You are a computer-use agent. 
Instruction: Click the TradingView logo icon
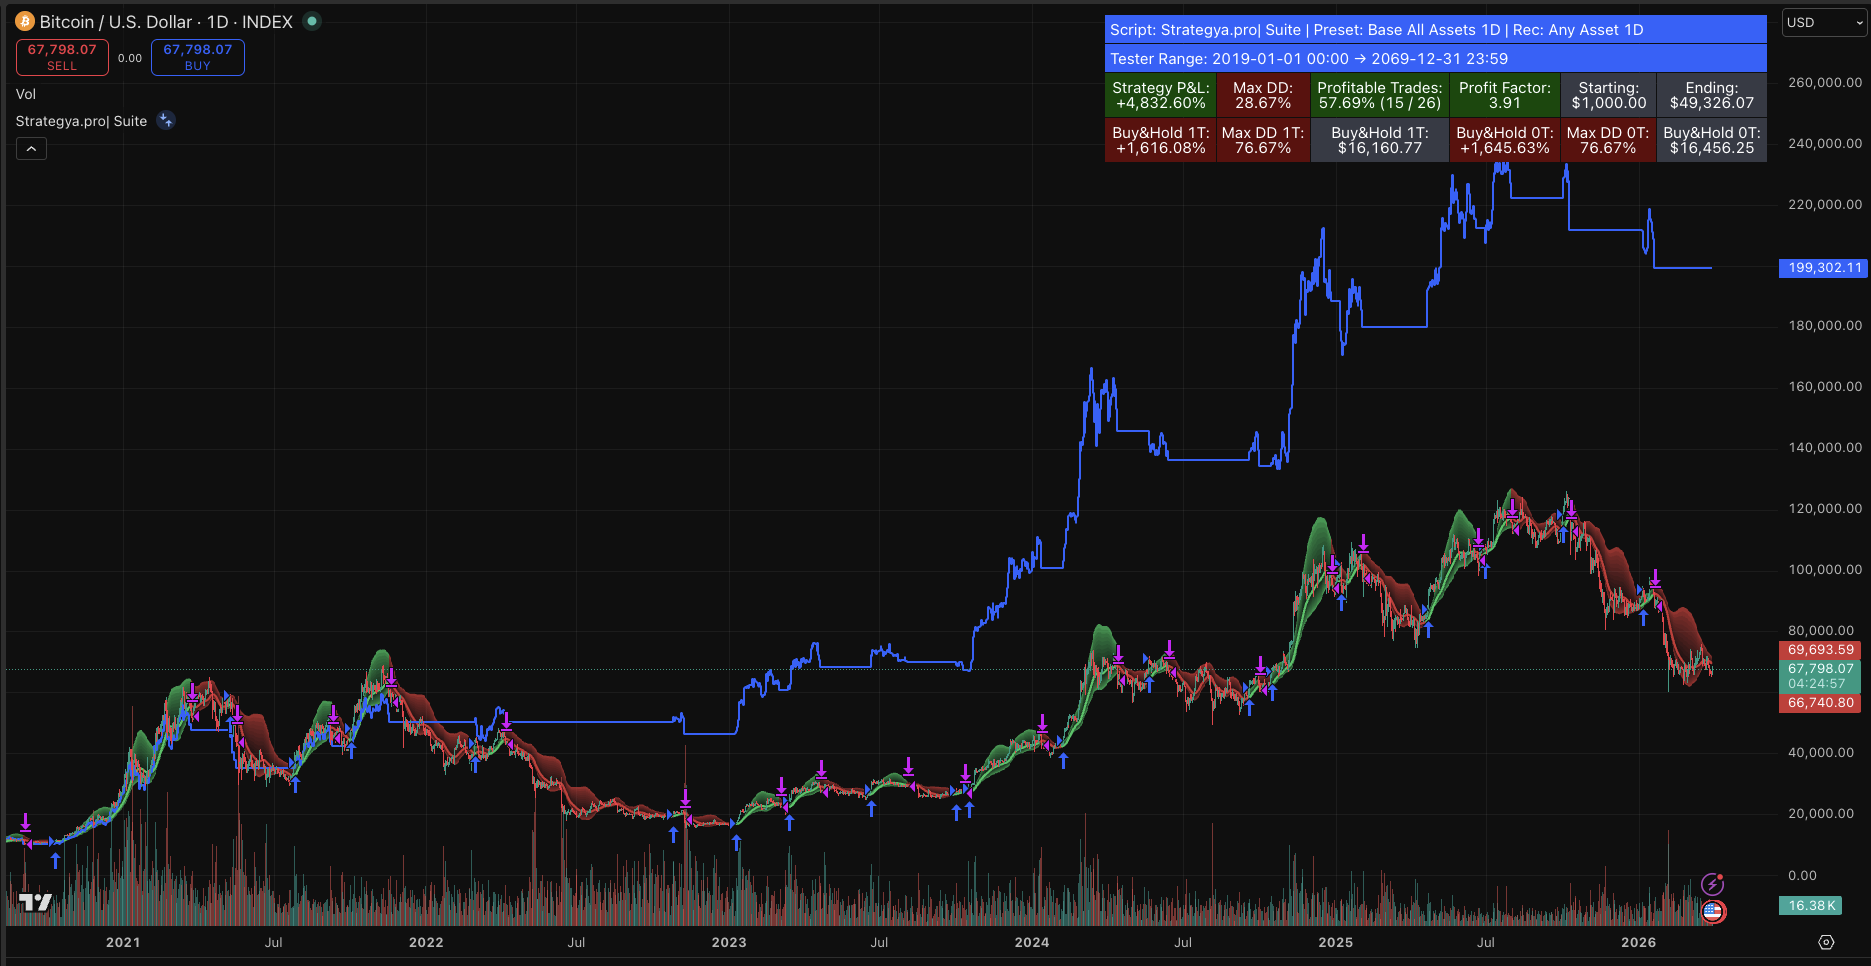point(35,902)
